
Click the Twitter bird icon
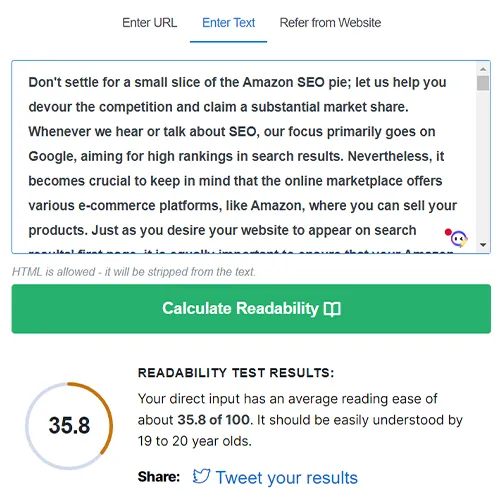click(201, 476)
